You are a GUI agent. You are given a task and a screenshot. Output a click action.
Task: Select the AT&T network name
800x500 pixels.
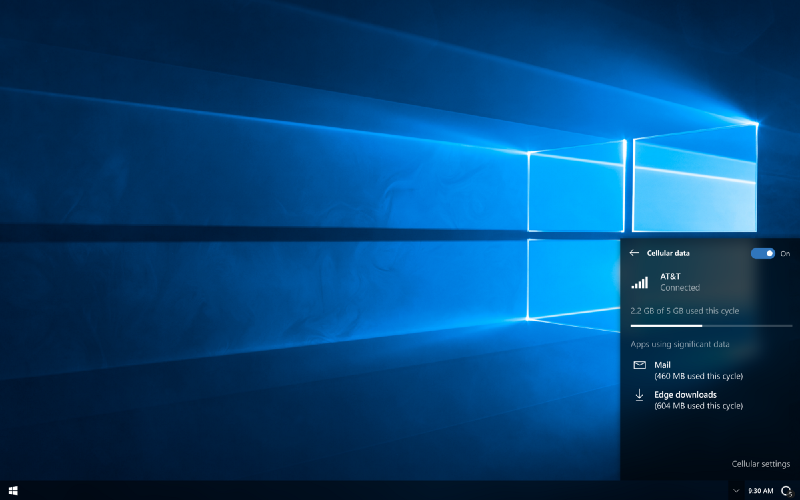click(670, 276)
